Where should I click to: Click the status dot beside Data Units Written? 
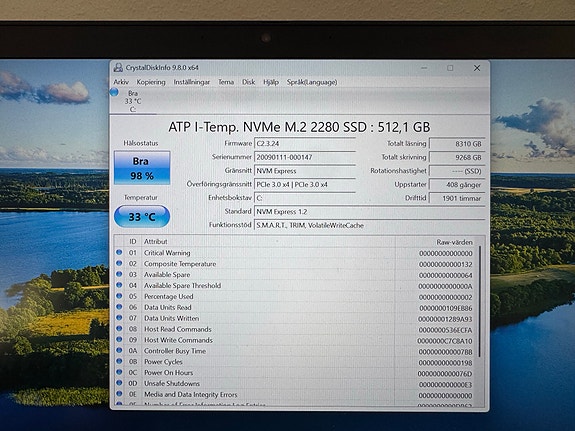click(119, 318)
